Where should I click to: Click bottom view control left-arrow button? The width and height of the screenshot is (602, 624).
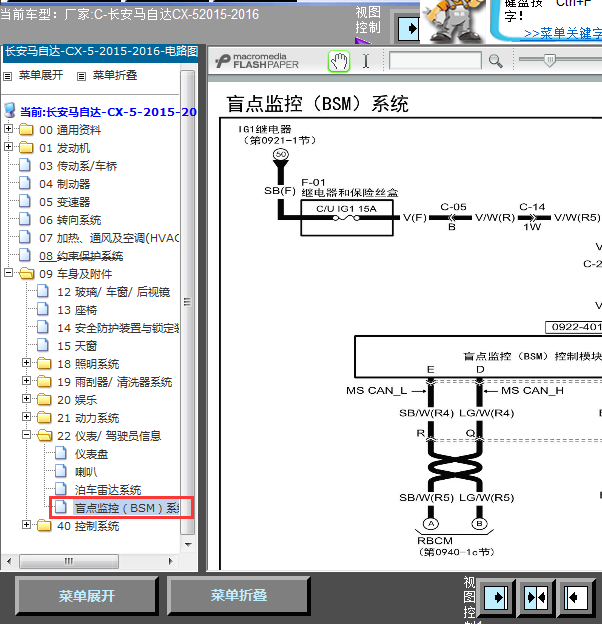(576, 597)
